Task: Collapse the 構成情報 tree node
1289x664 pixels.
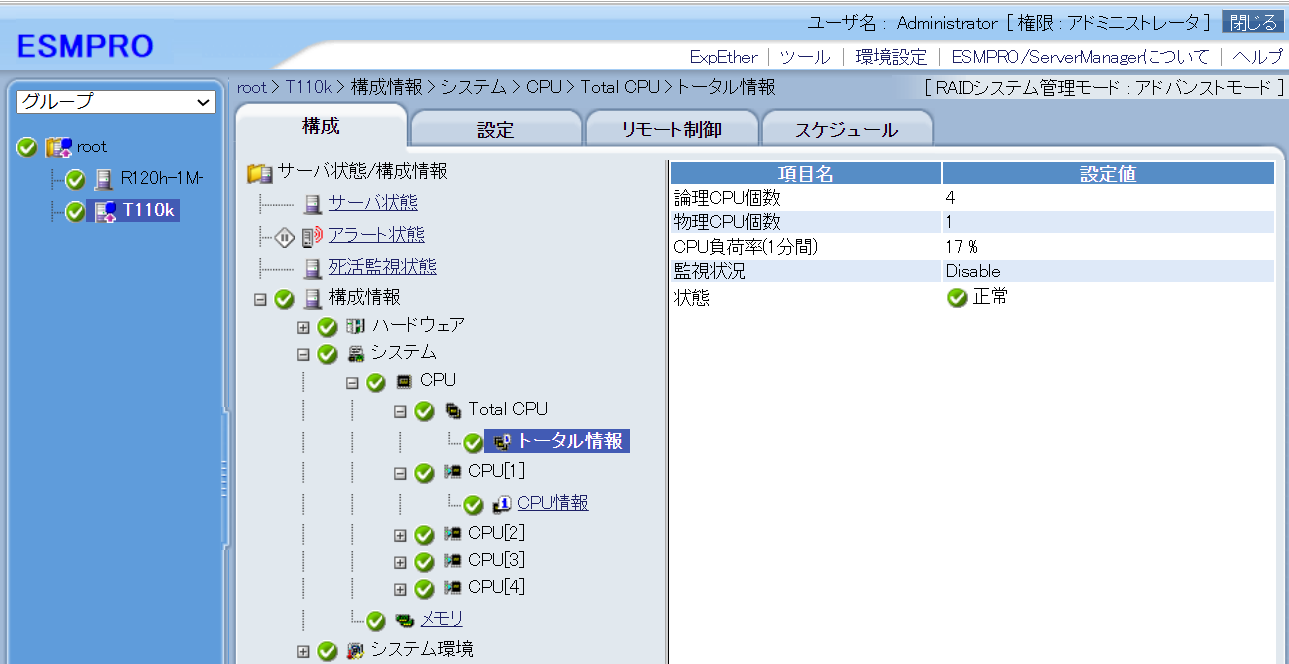Action: (x=260, y=299)
